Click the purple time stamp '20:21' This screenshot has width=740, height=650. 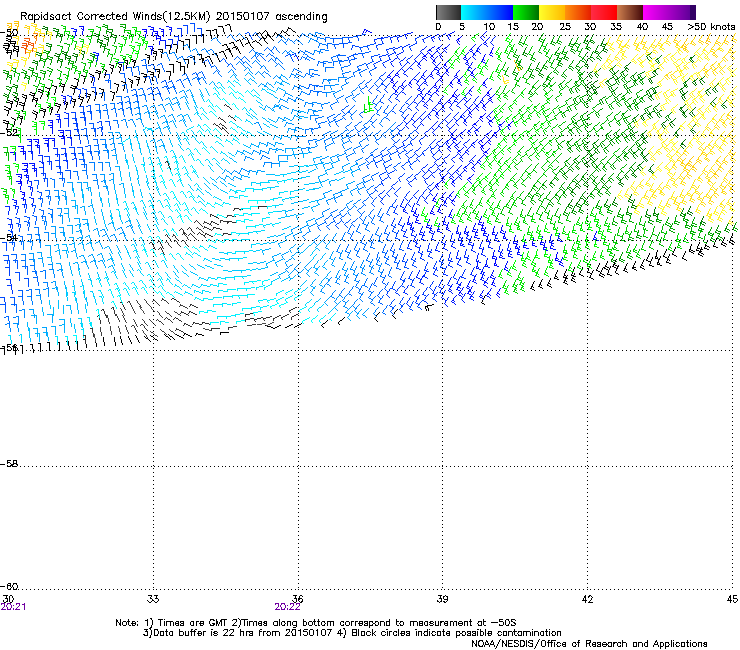[x=13, y=607]
